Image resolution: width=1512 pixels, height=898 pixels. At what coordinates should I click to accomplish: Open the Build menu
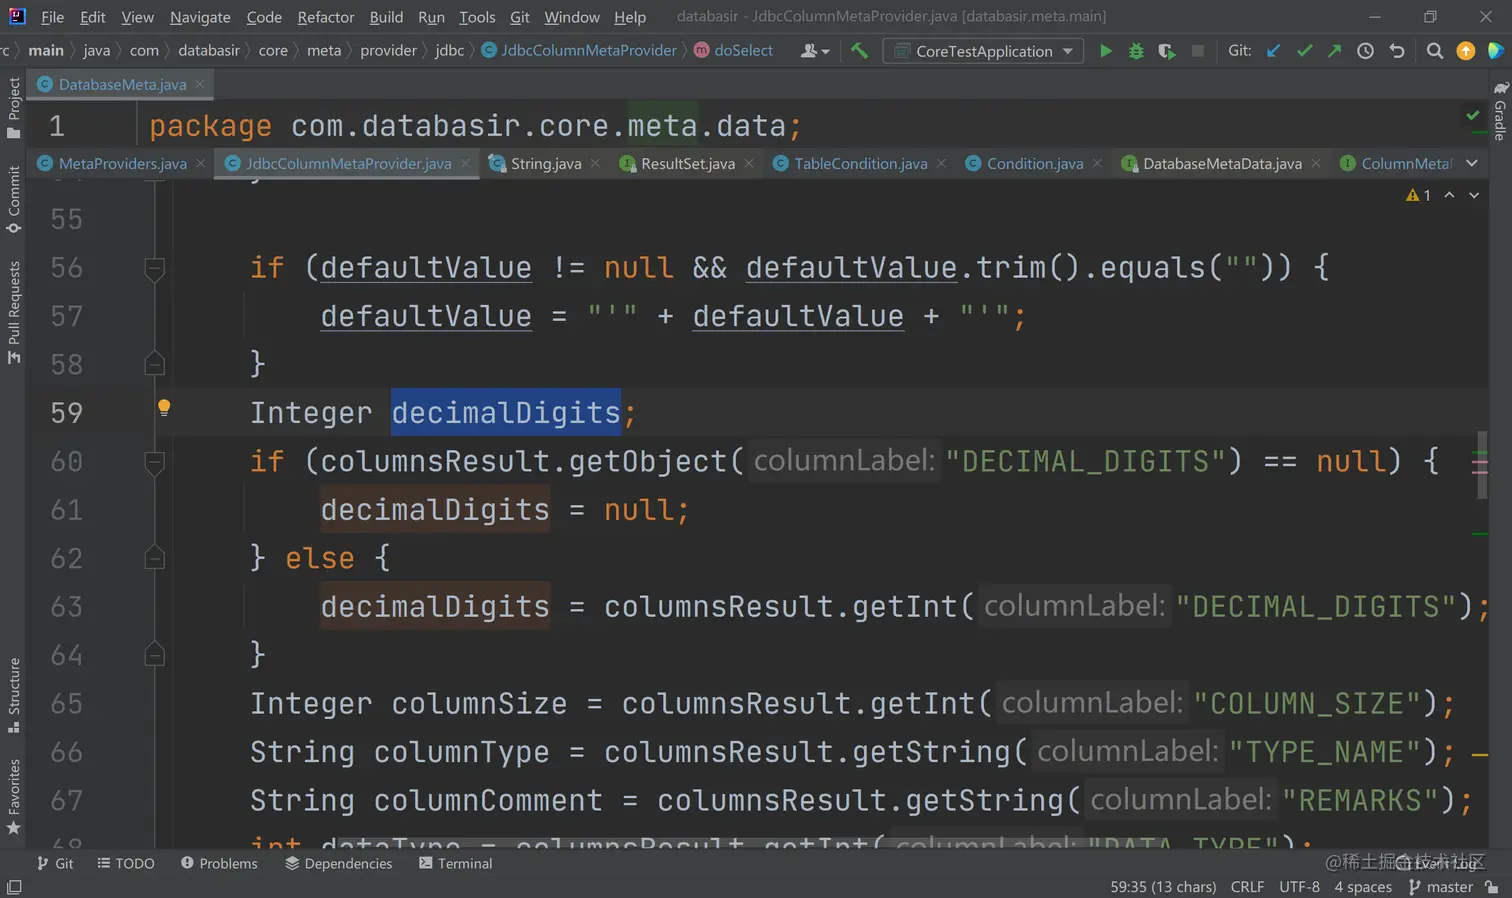click(x=386, y=17)
